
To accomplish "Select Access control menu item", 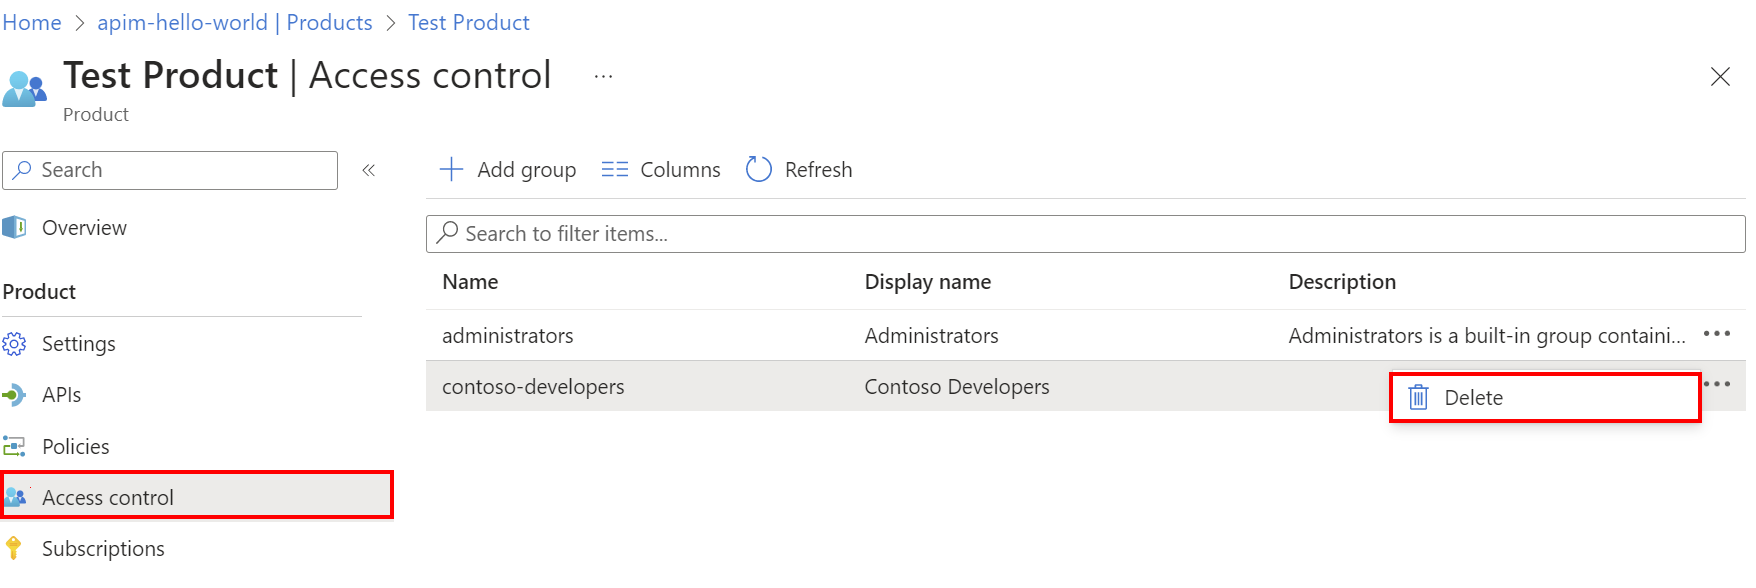I will 107,497.
